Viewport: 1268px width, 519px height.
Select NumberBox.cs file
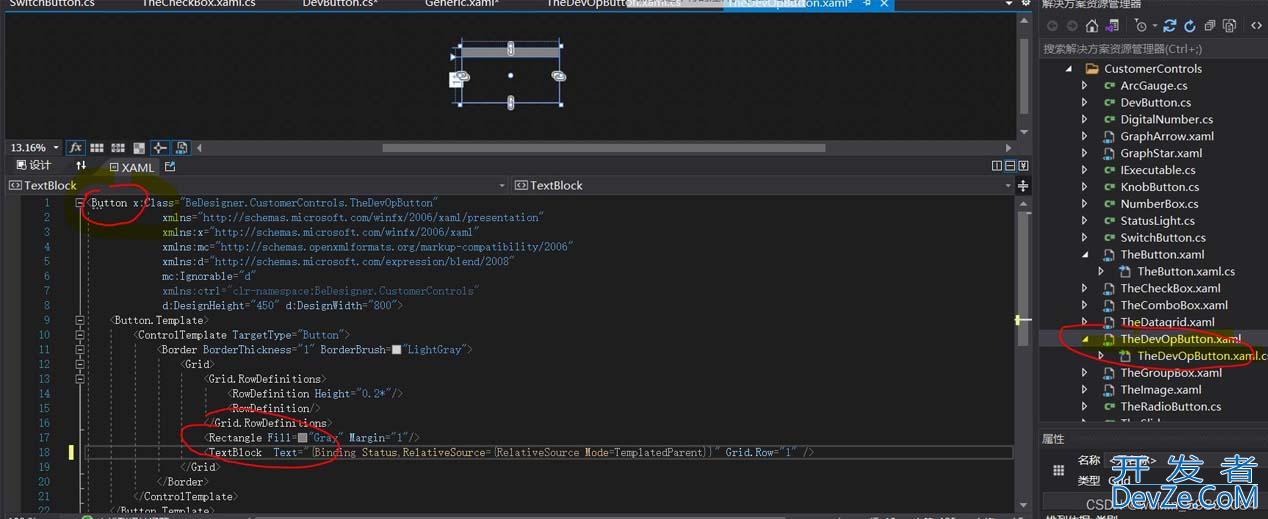[1157, 204]
